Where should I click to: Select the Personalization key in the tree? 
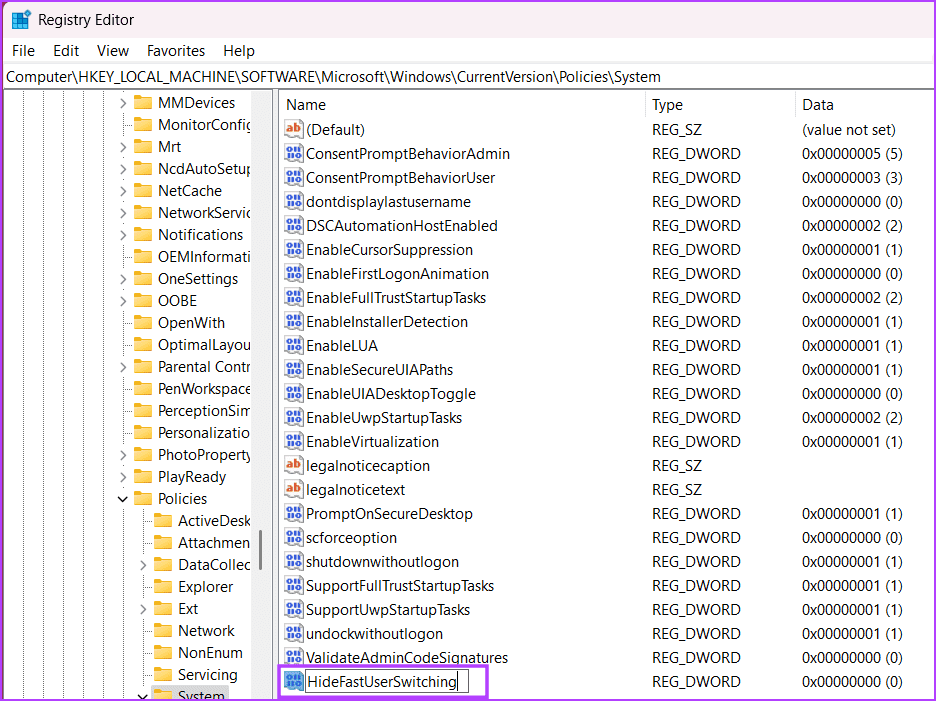click(x=204, y=433)
